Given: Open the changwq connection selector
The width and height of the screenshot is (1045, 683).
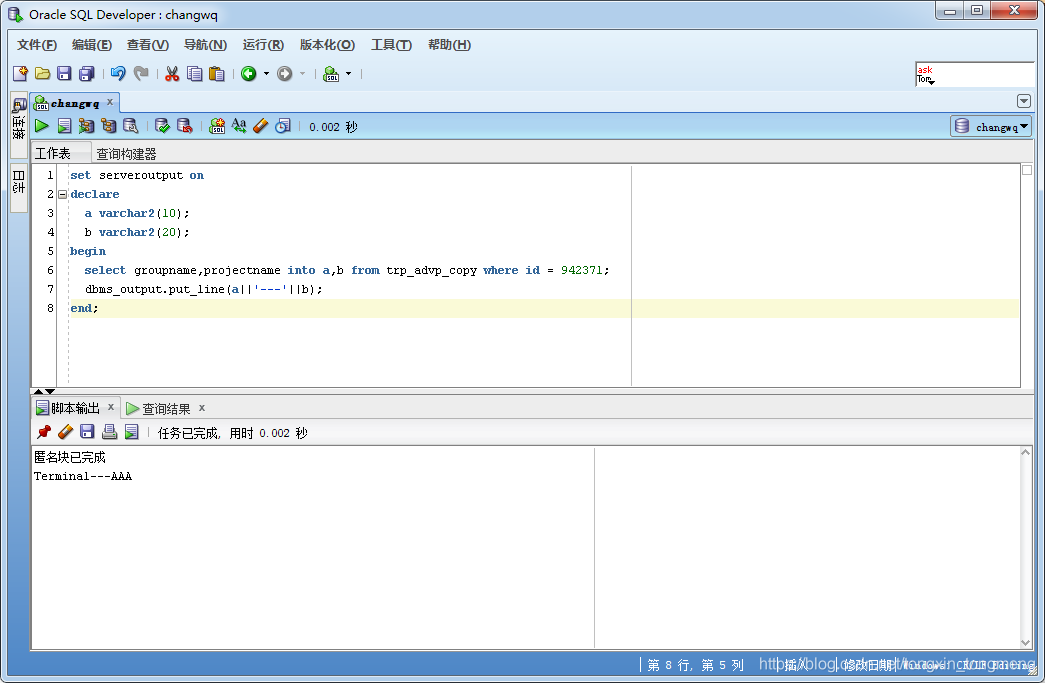Looking at the screenshot, I should [x=991, y=126].
